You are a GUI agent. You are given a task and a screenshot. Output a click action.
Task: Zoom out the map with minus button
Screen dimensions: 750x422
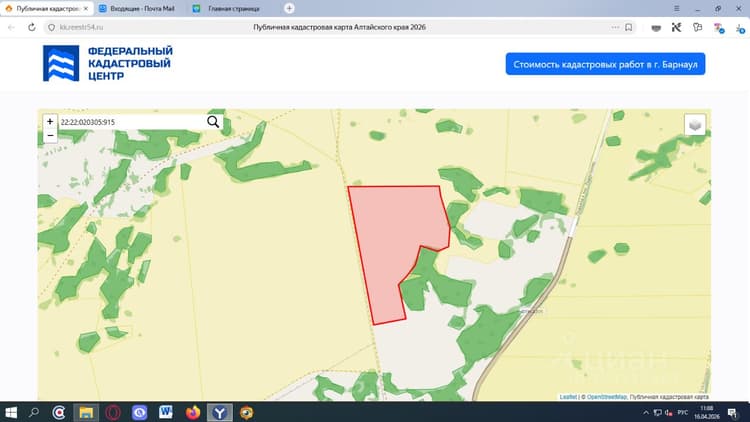click(50, 135)
